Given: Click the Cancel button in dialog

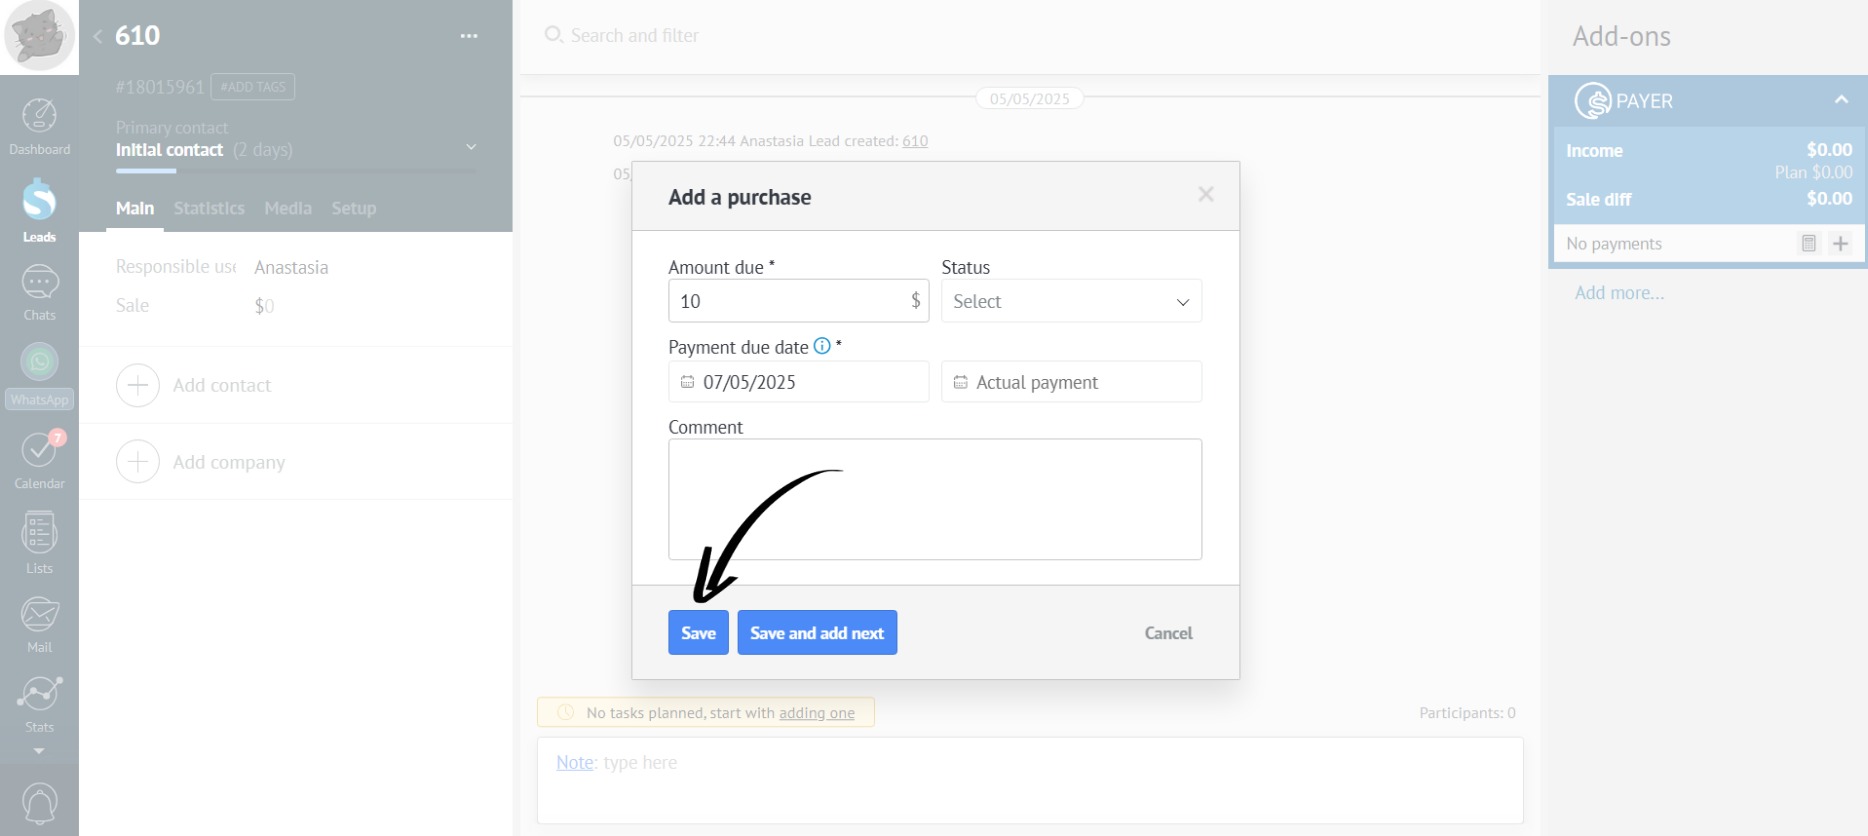Looking at the screenshot, I should (x=1168, y=633).
